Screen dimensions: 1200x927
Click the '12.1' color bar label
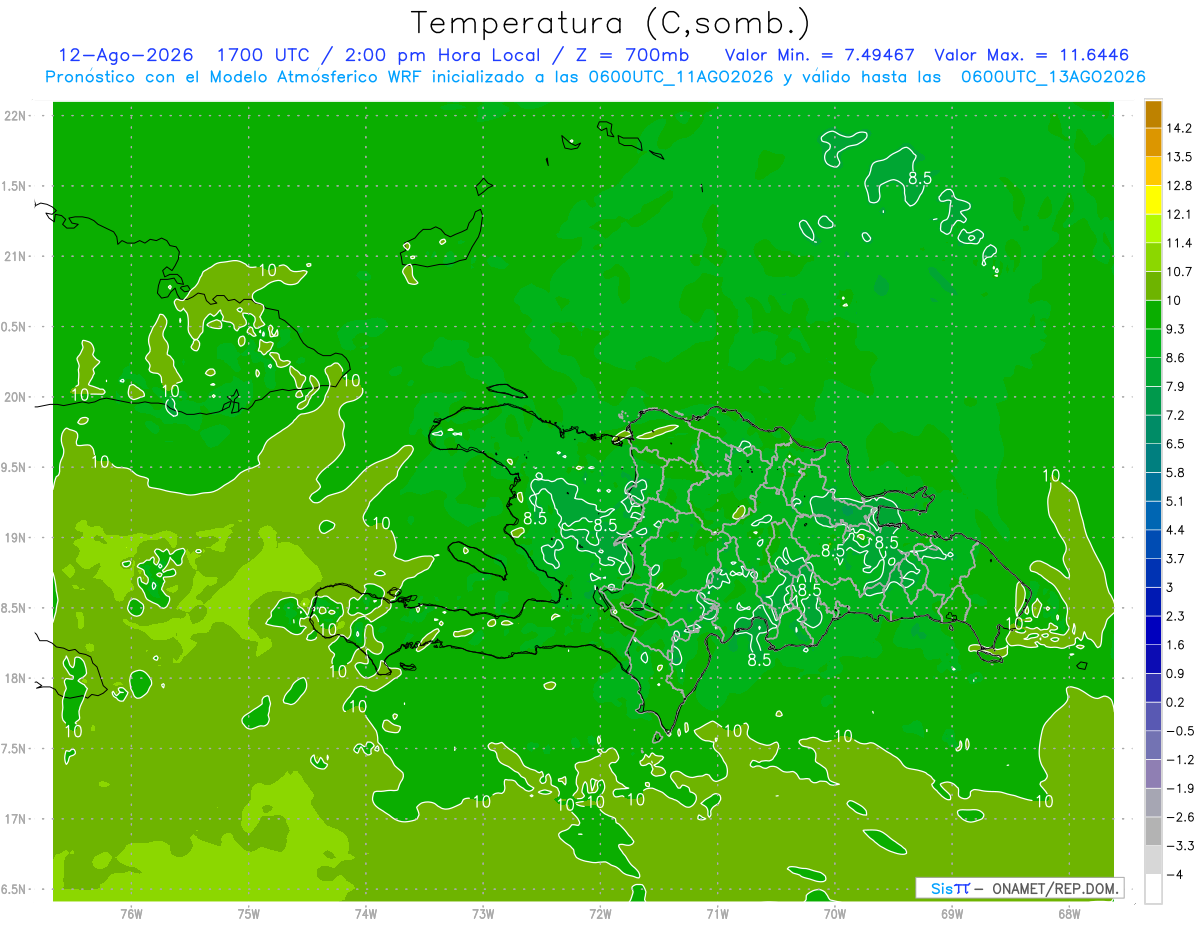tap(1180, 214)
